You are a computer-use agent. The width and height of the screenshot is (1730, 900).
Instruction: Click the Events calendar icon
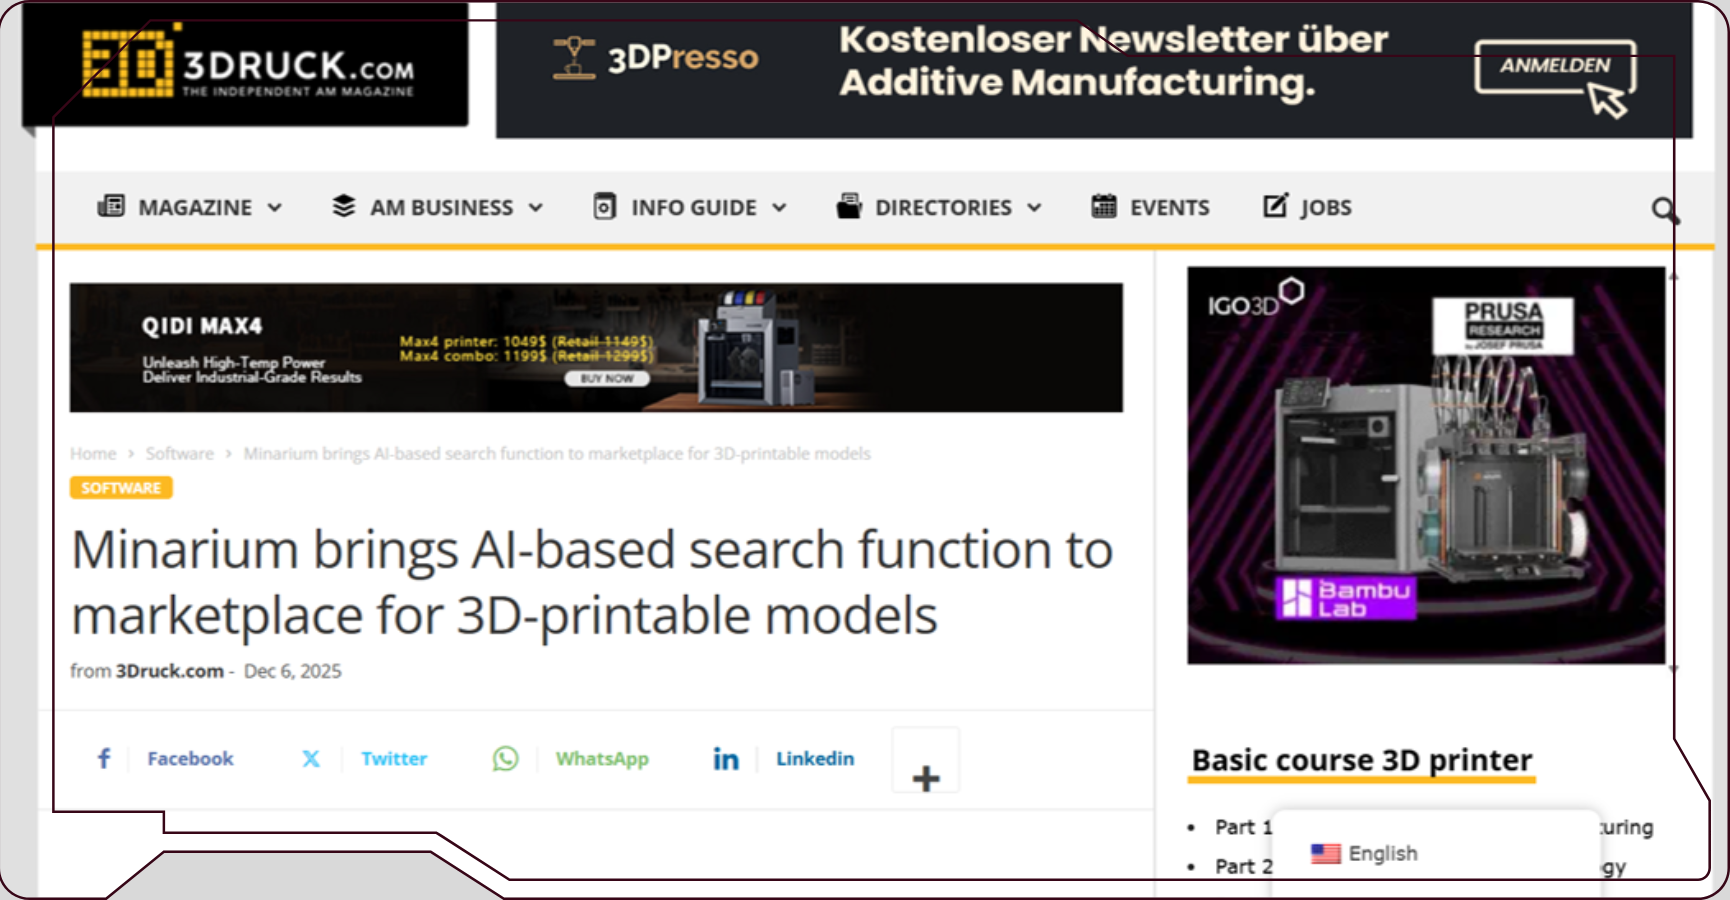[1104, 207]
